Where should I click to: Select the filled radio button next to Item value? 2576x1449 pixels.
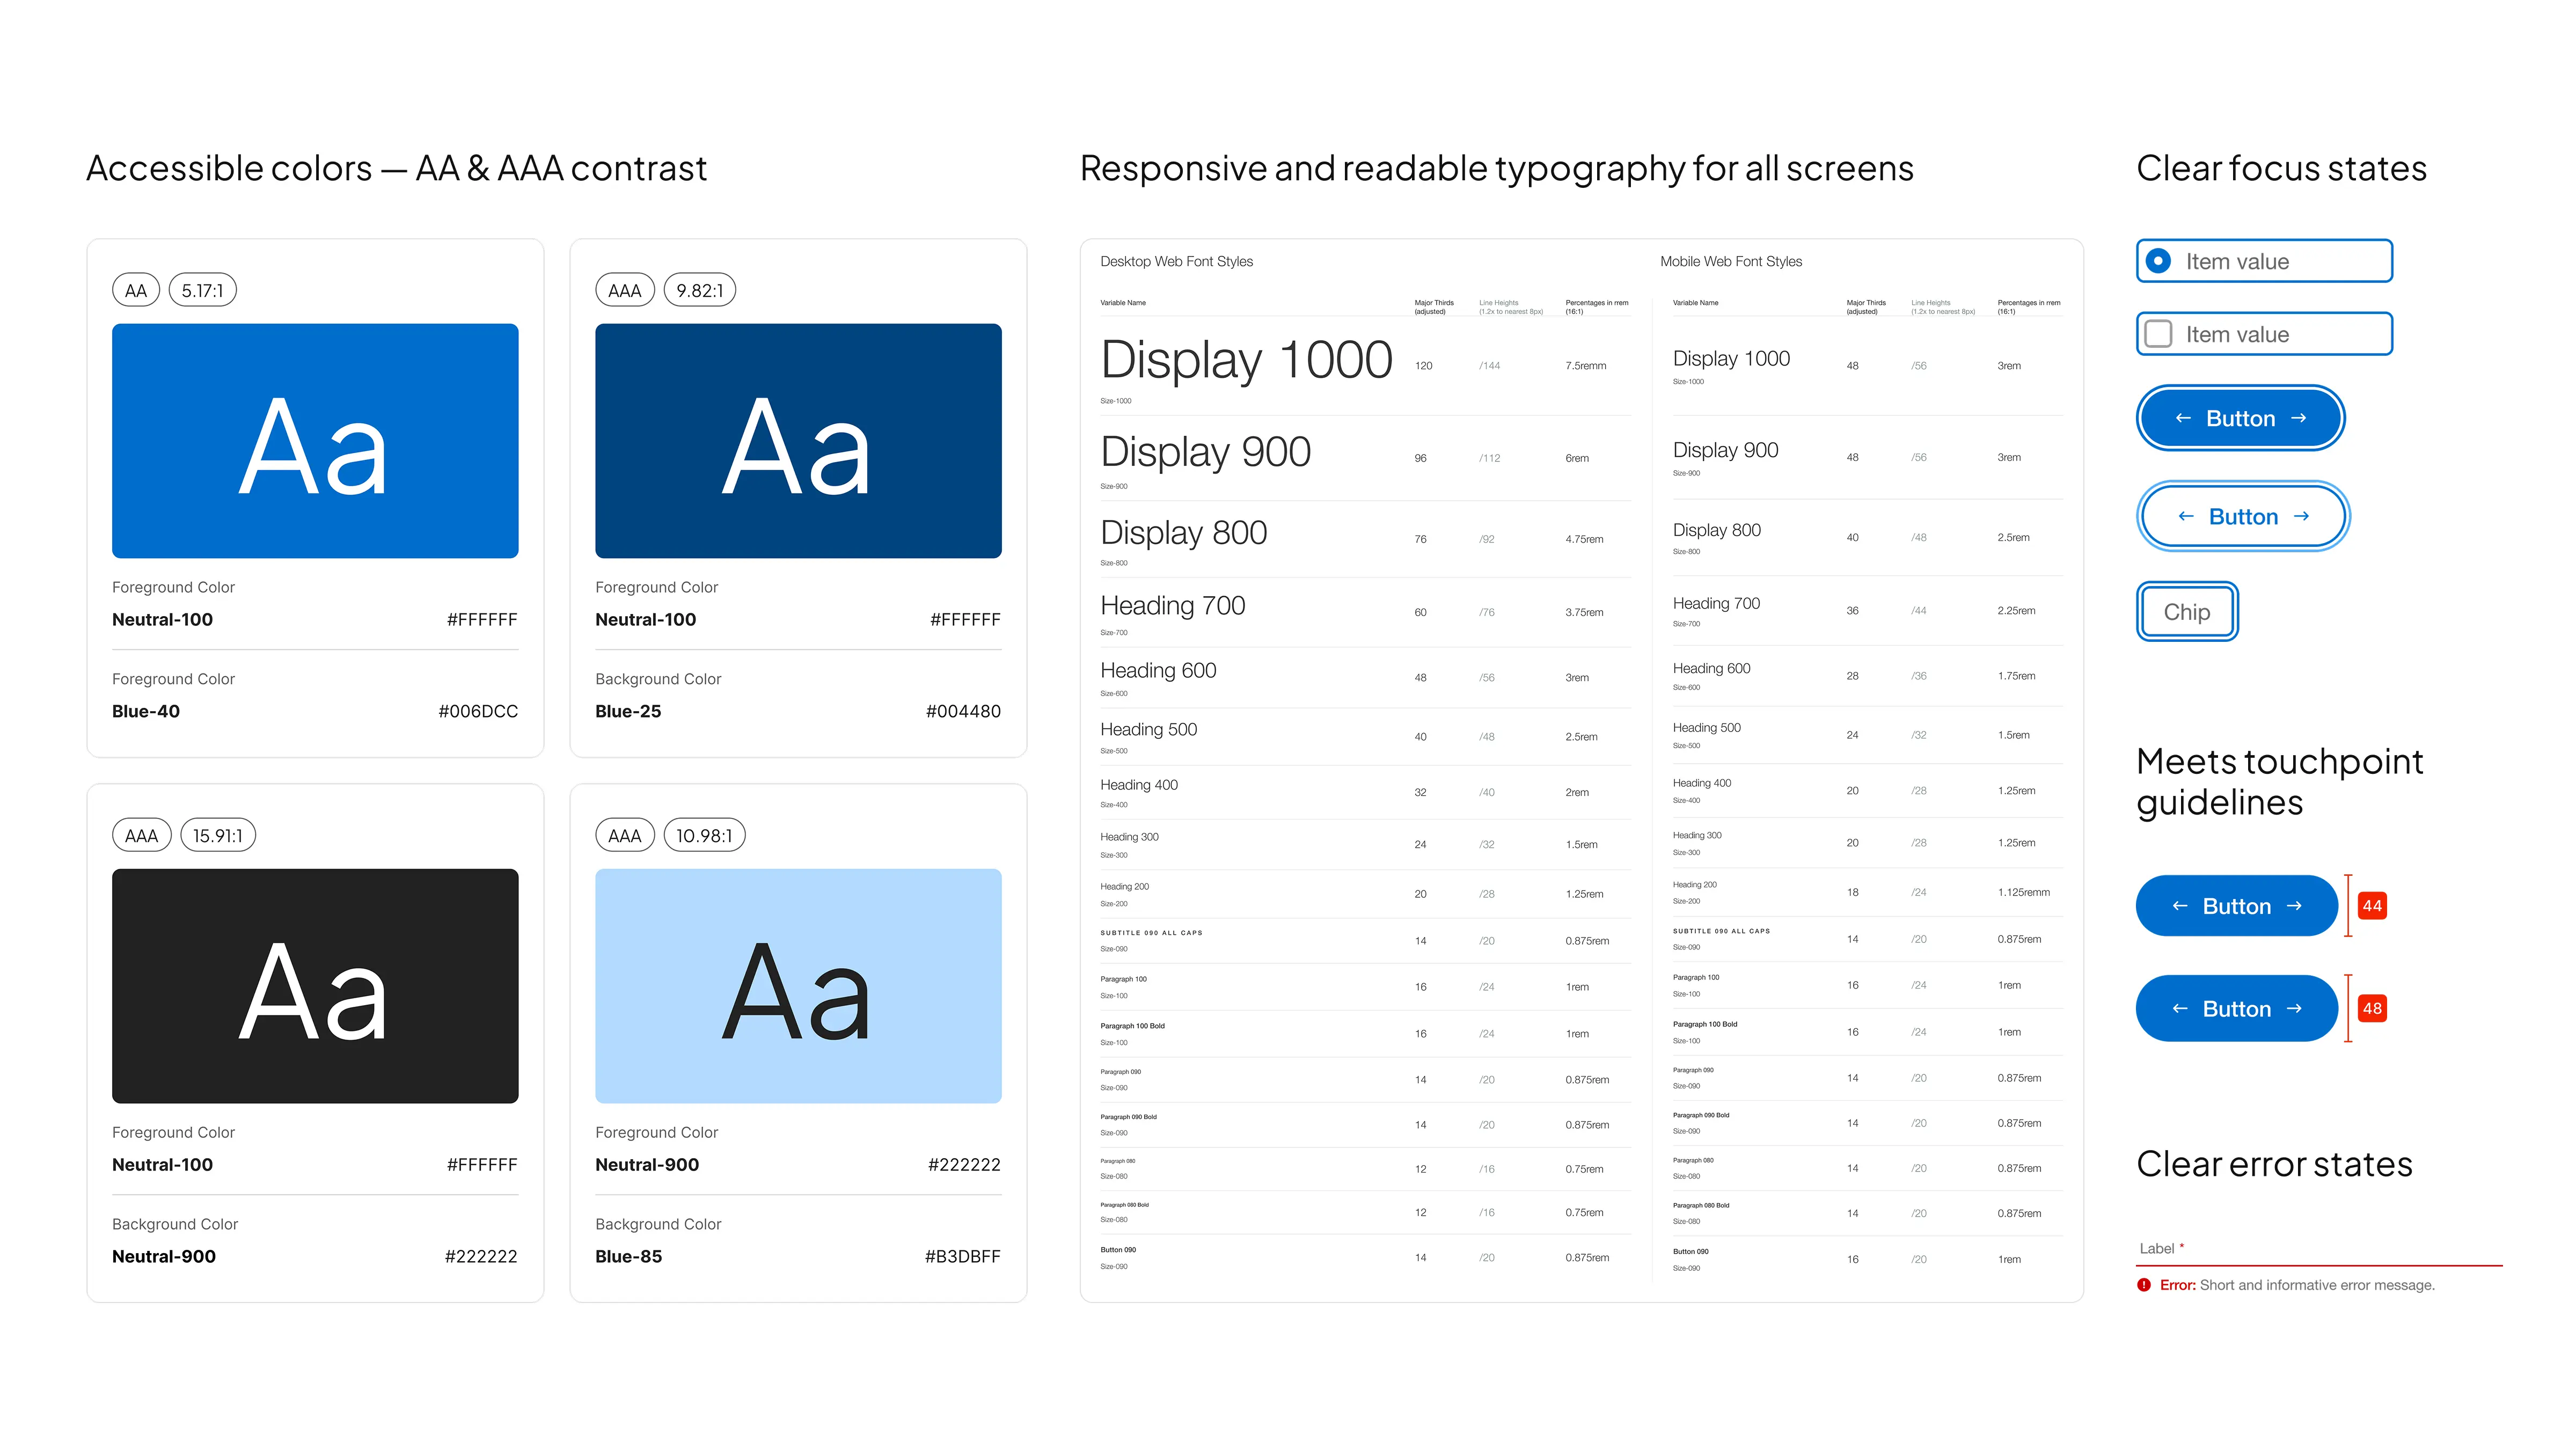pos(2160,261)
